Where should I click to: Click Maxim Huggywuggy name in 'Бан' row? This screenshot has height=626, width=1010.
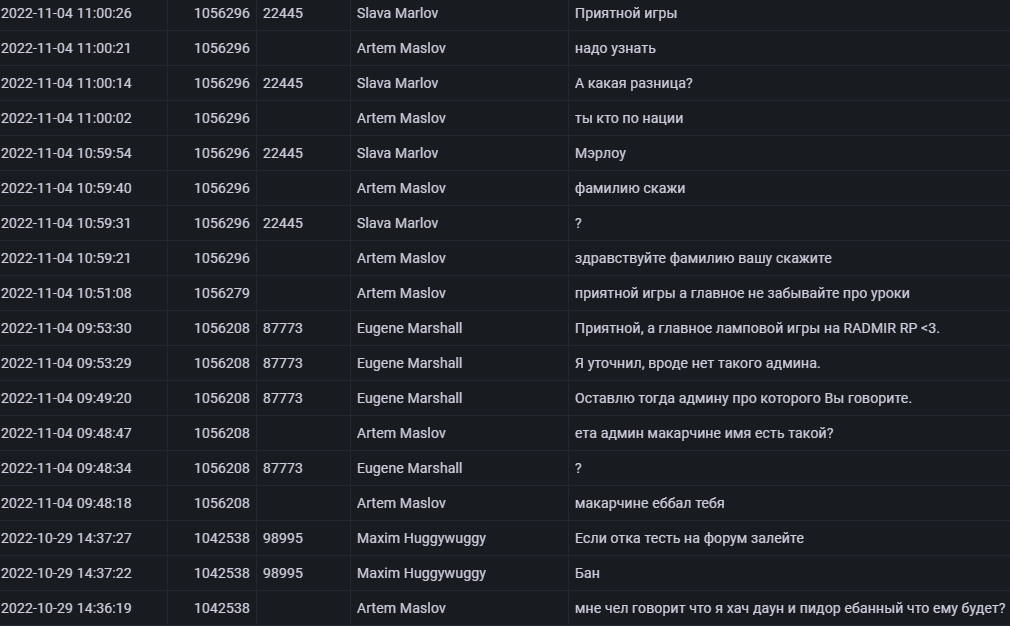coord(421,573)
